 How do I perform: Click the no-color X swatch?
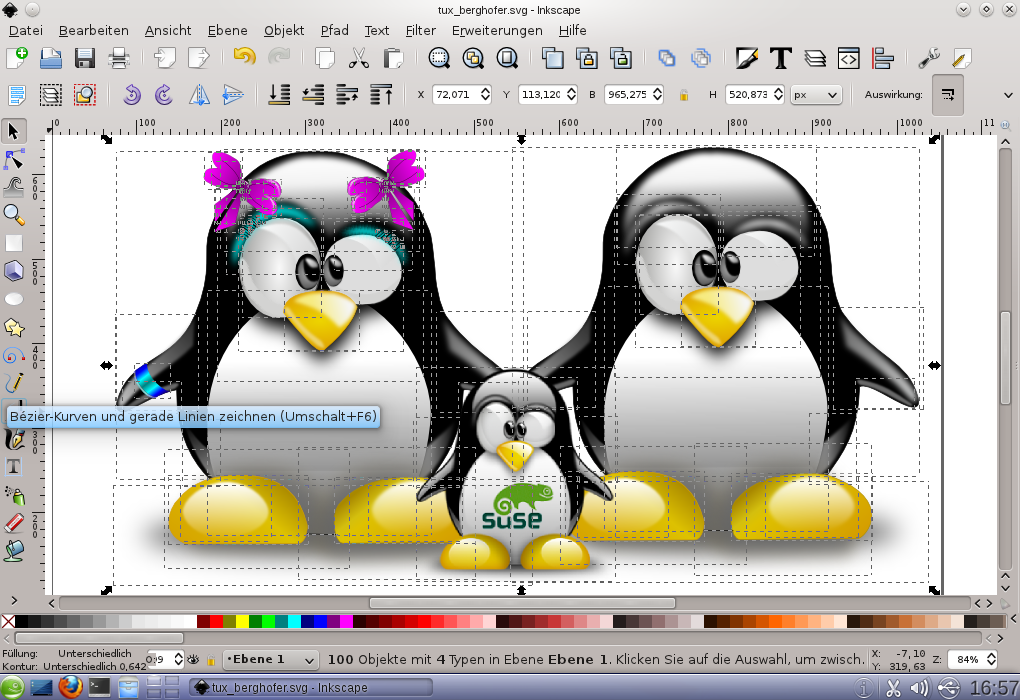point(8,621)
